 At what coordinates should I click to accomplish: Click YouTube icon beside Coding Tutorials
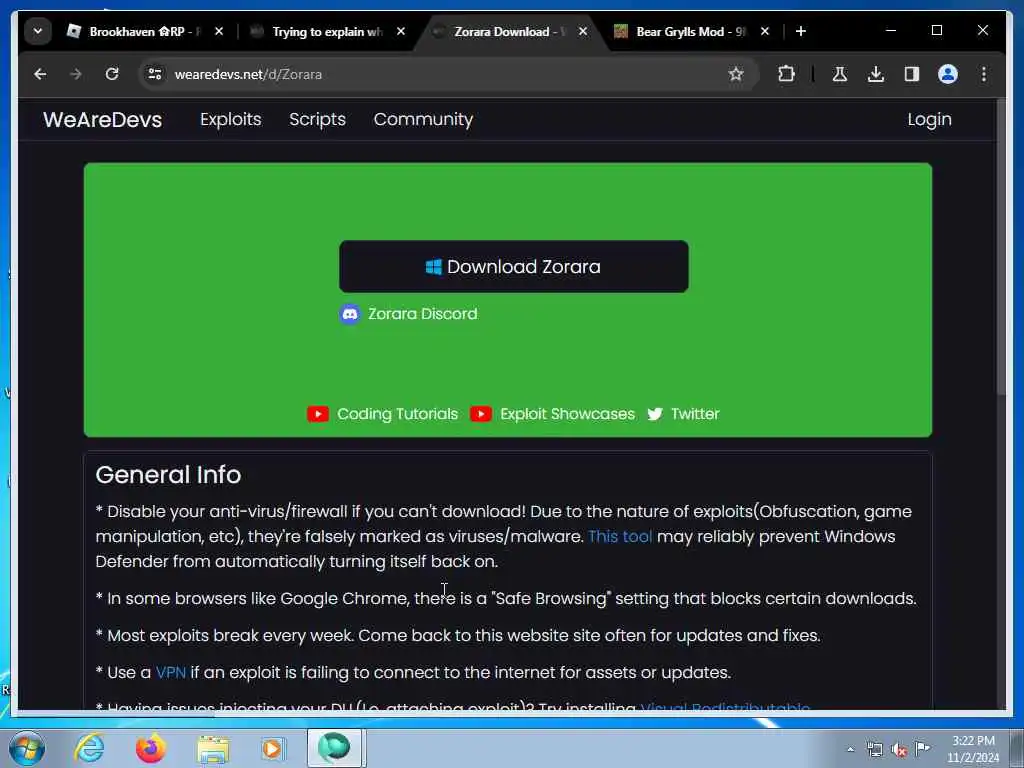tap(318, 414)
